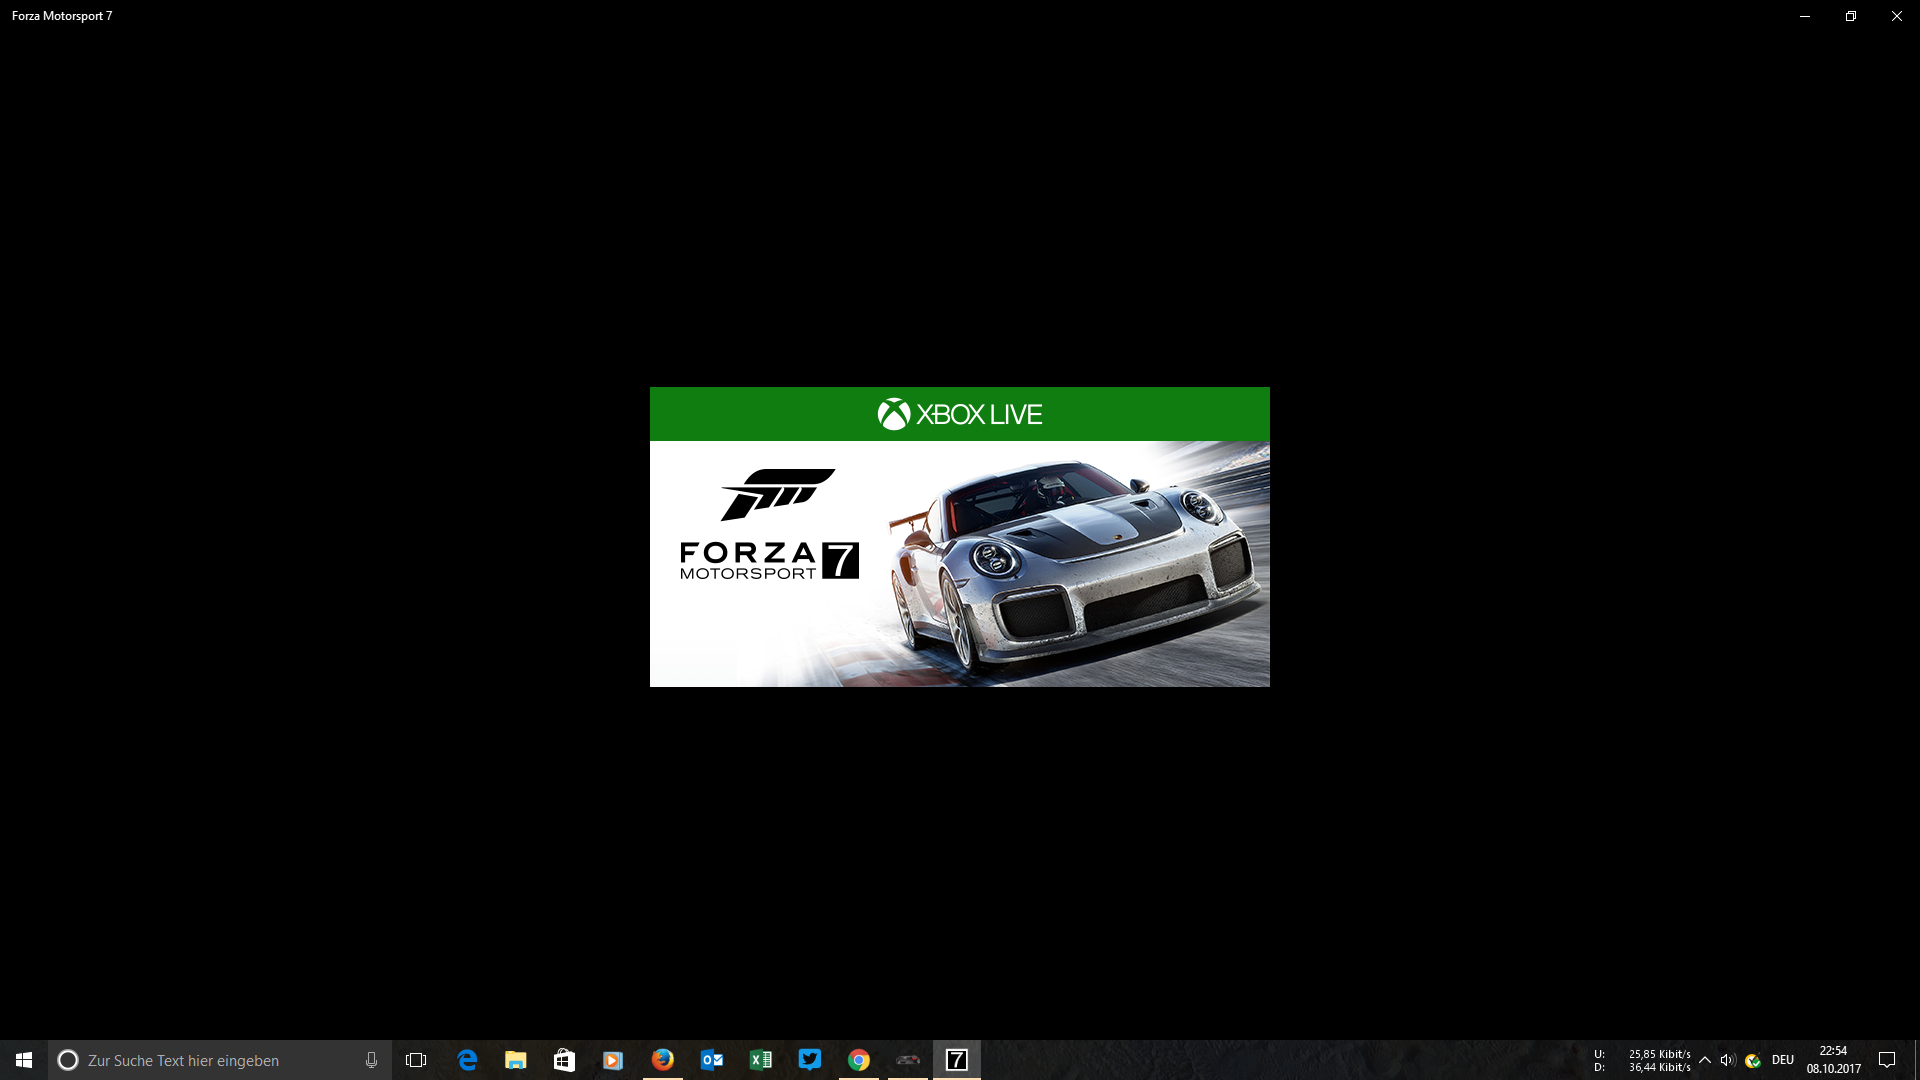Launch Microsoft Store from the taskbar
Image resolution: width=1920 pixels, height=1080 pixels.
[x=564, y=1060]
